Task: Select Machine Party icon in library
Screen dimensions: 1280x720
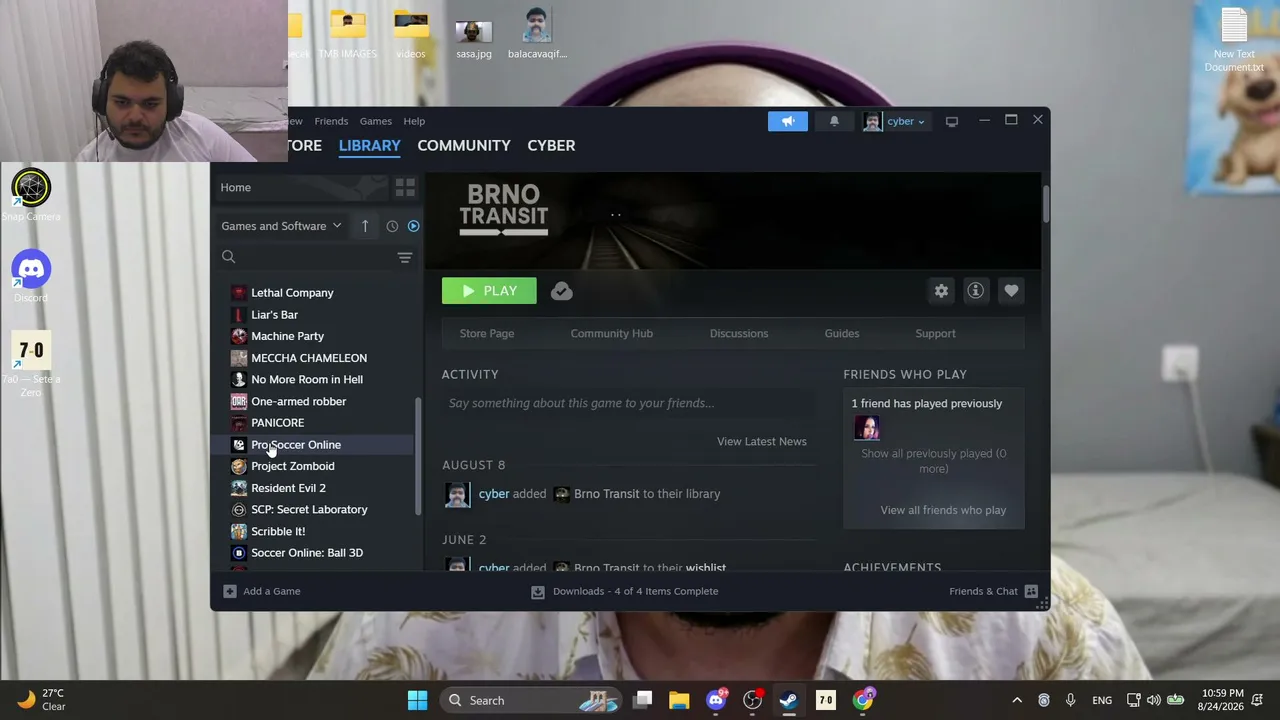Action: coord(238,336)
